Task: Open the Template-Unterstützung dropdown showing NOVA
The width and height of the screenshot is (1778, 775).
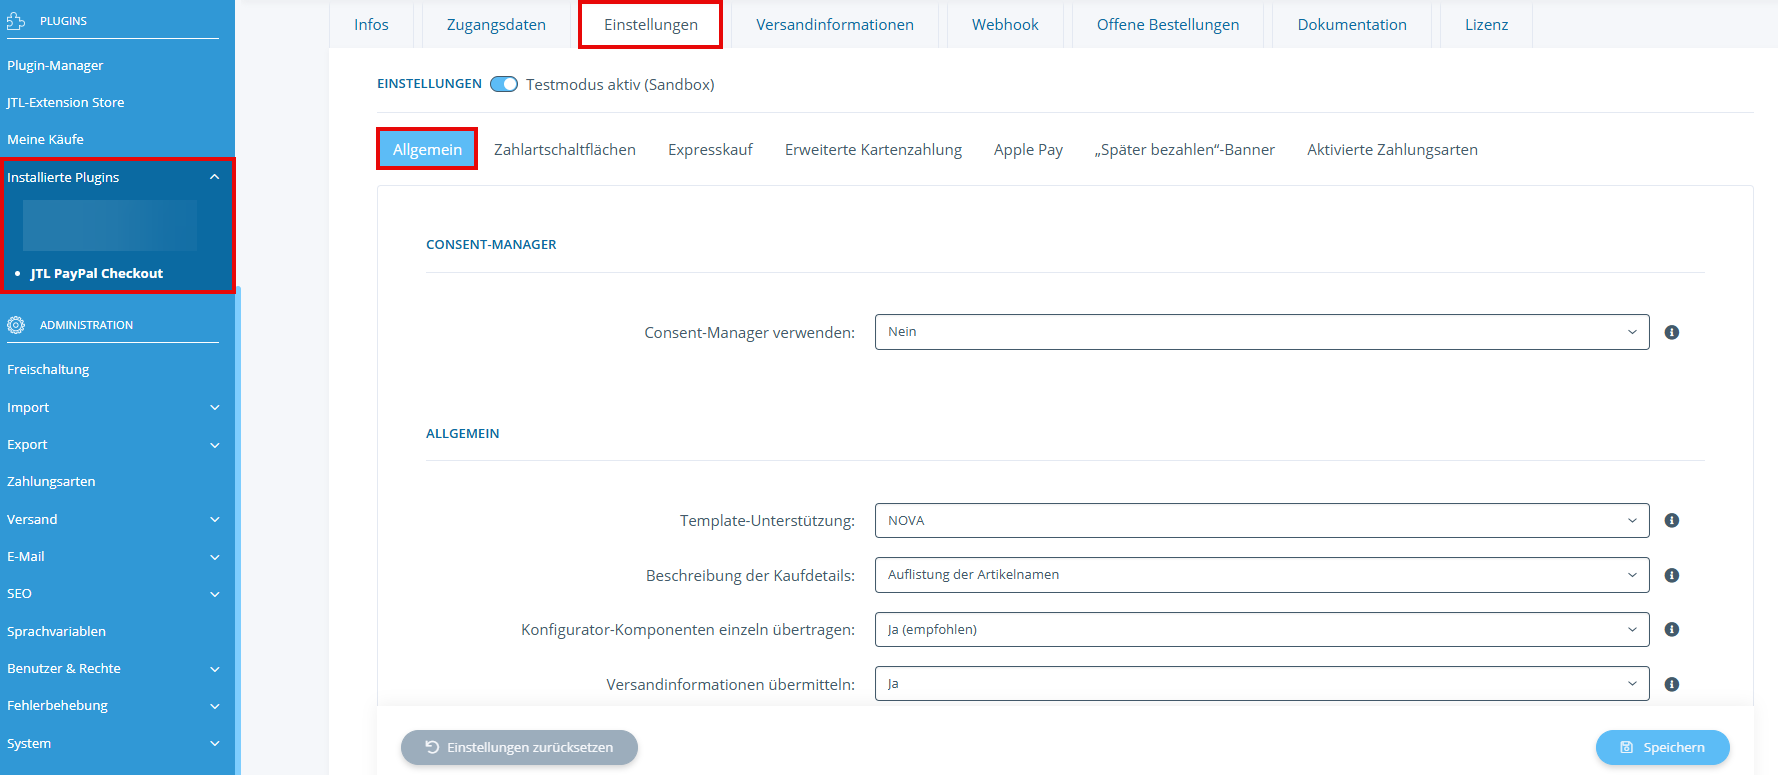Action: (x=1261, y=521)
